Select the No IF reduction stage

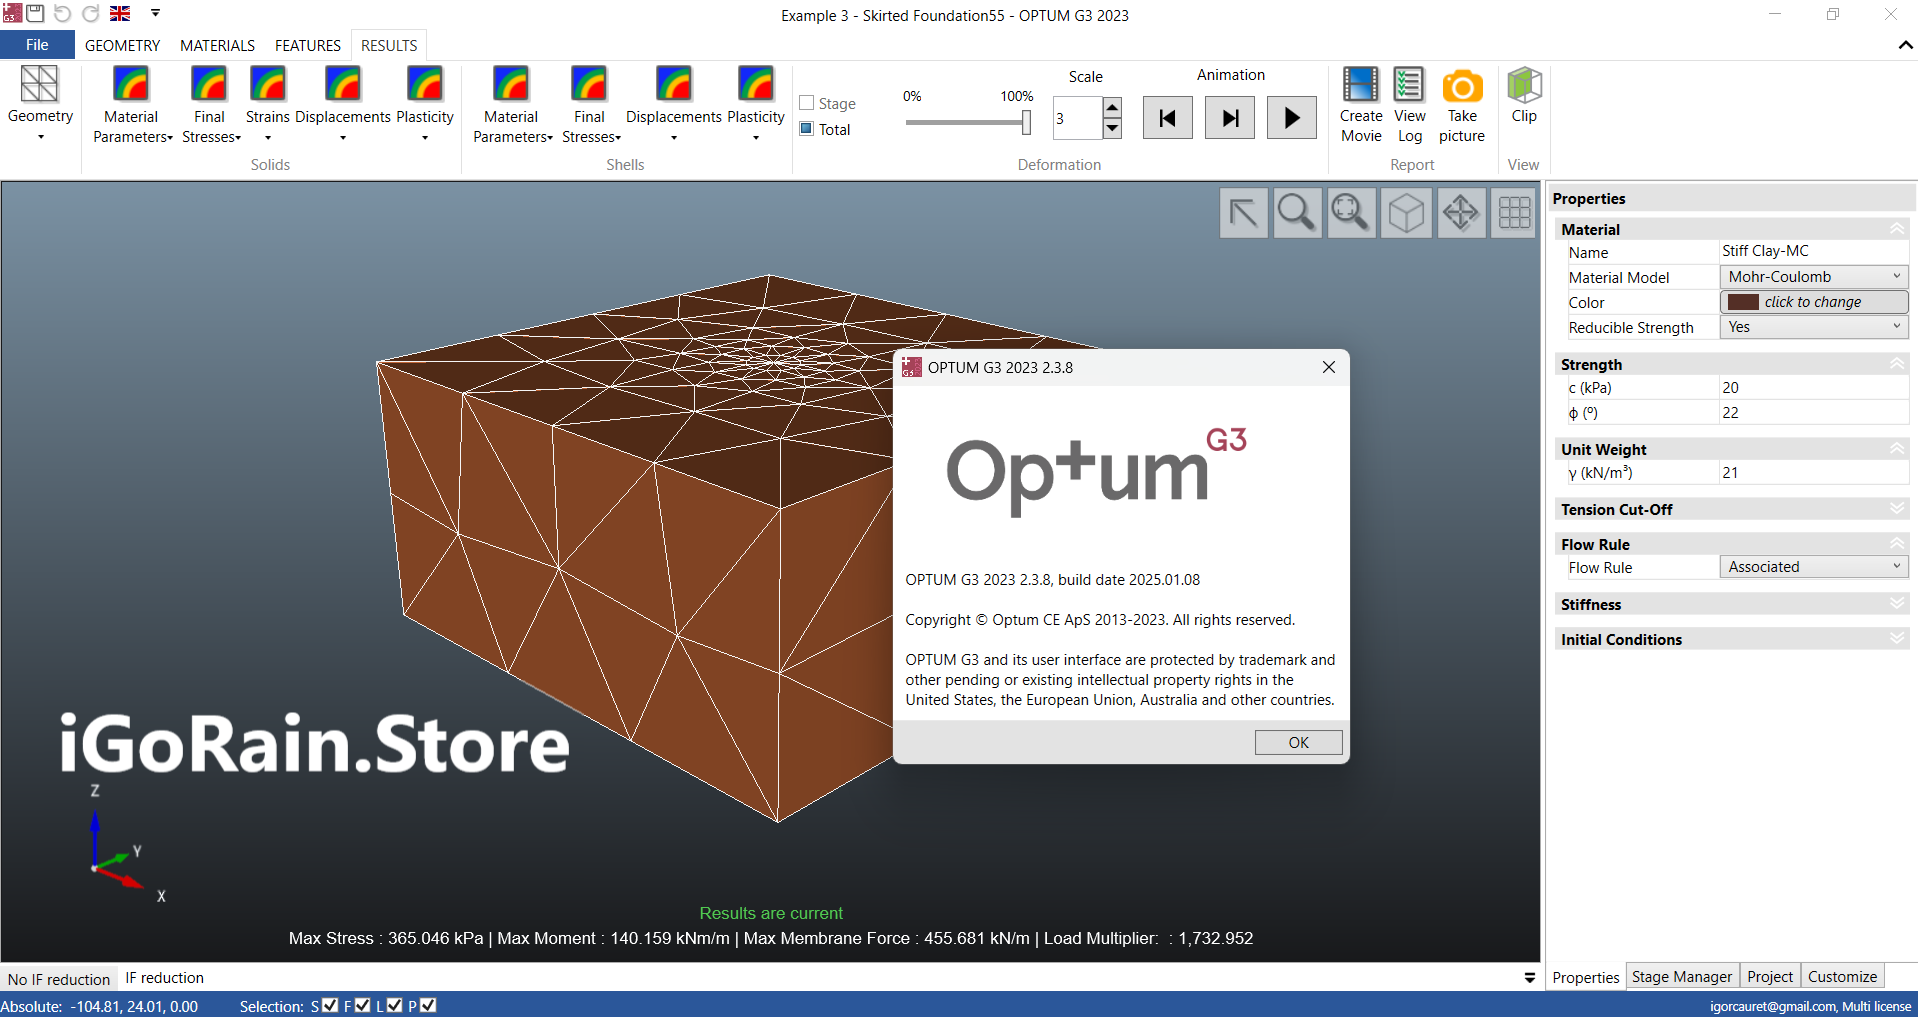point(57,978)
